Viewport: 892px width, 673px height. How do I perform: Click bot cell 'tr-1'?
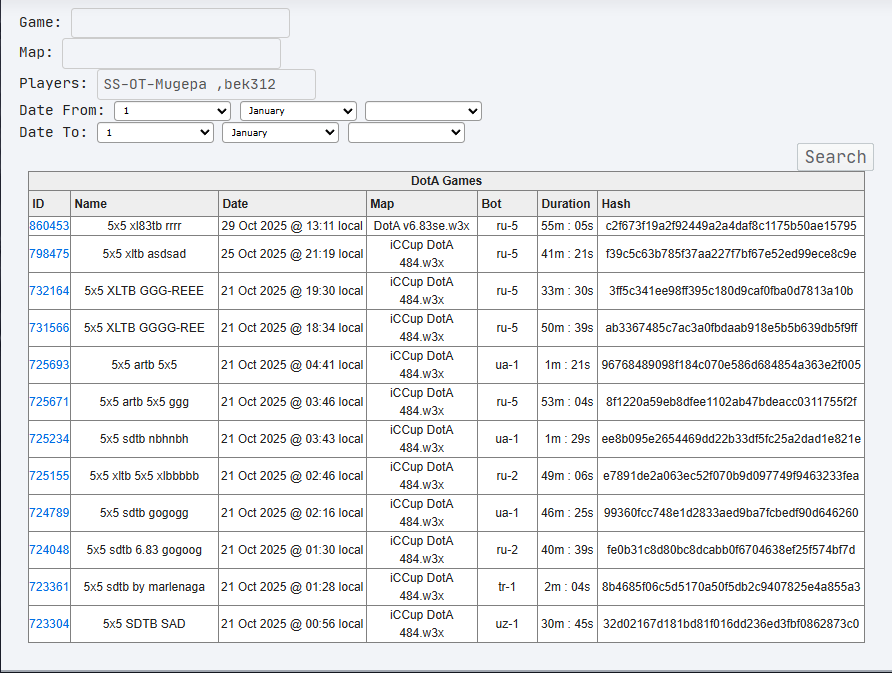[x=507, y=587]
